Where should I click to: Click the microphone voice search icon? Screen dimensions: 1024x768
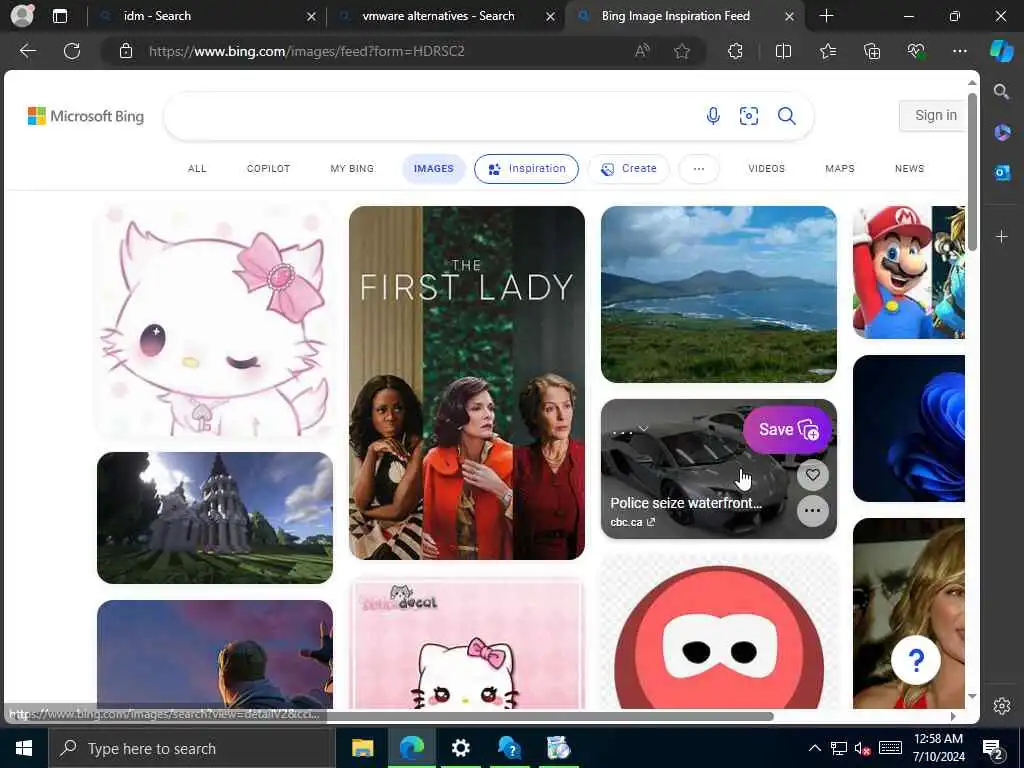tap(713, 116)
